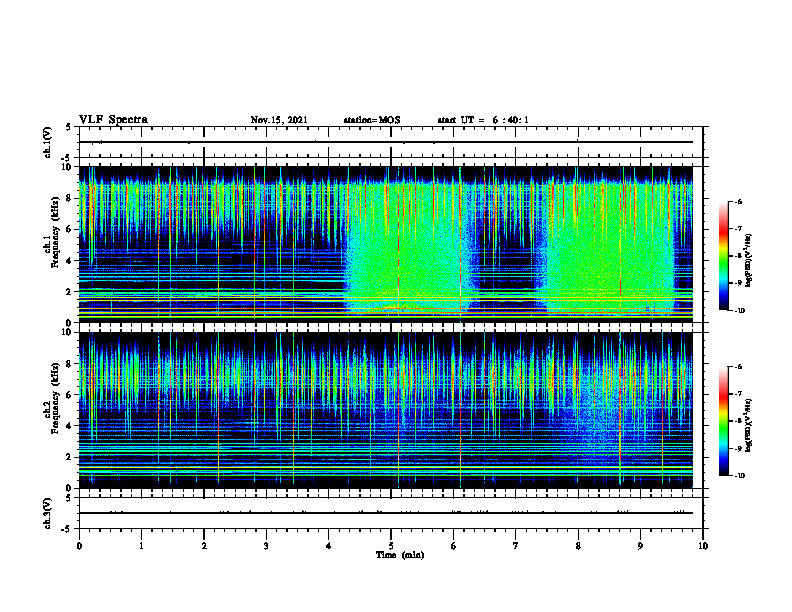Click the time axis tick label "1"

point(141,546)
